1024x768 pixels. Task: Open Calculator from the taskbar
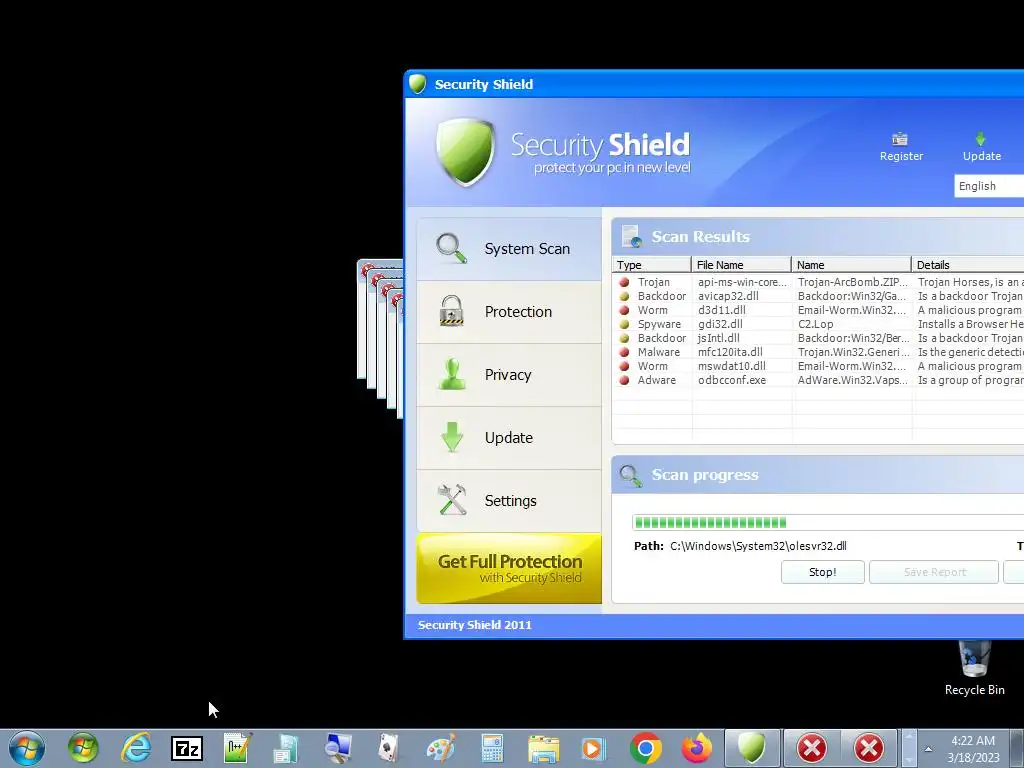[x=492, y=748]
